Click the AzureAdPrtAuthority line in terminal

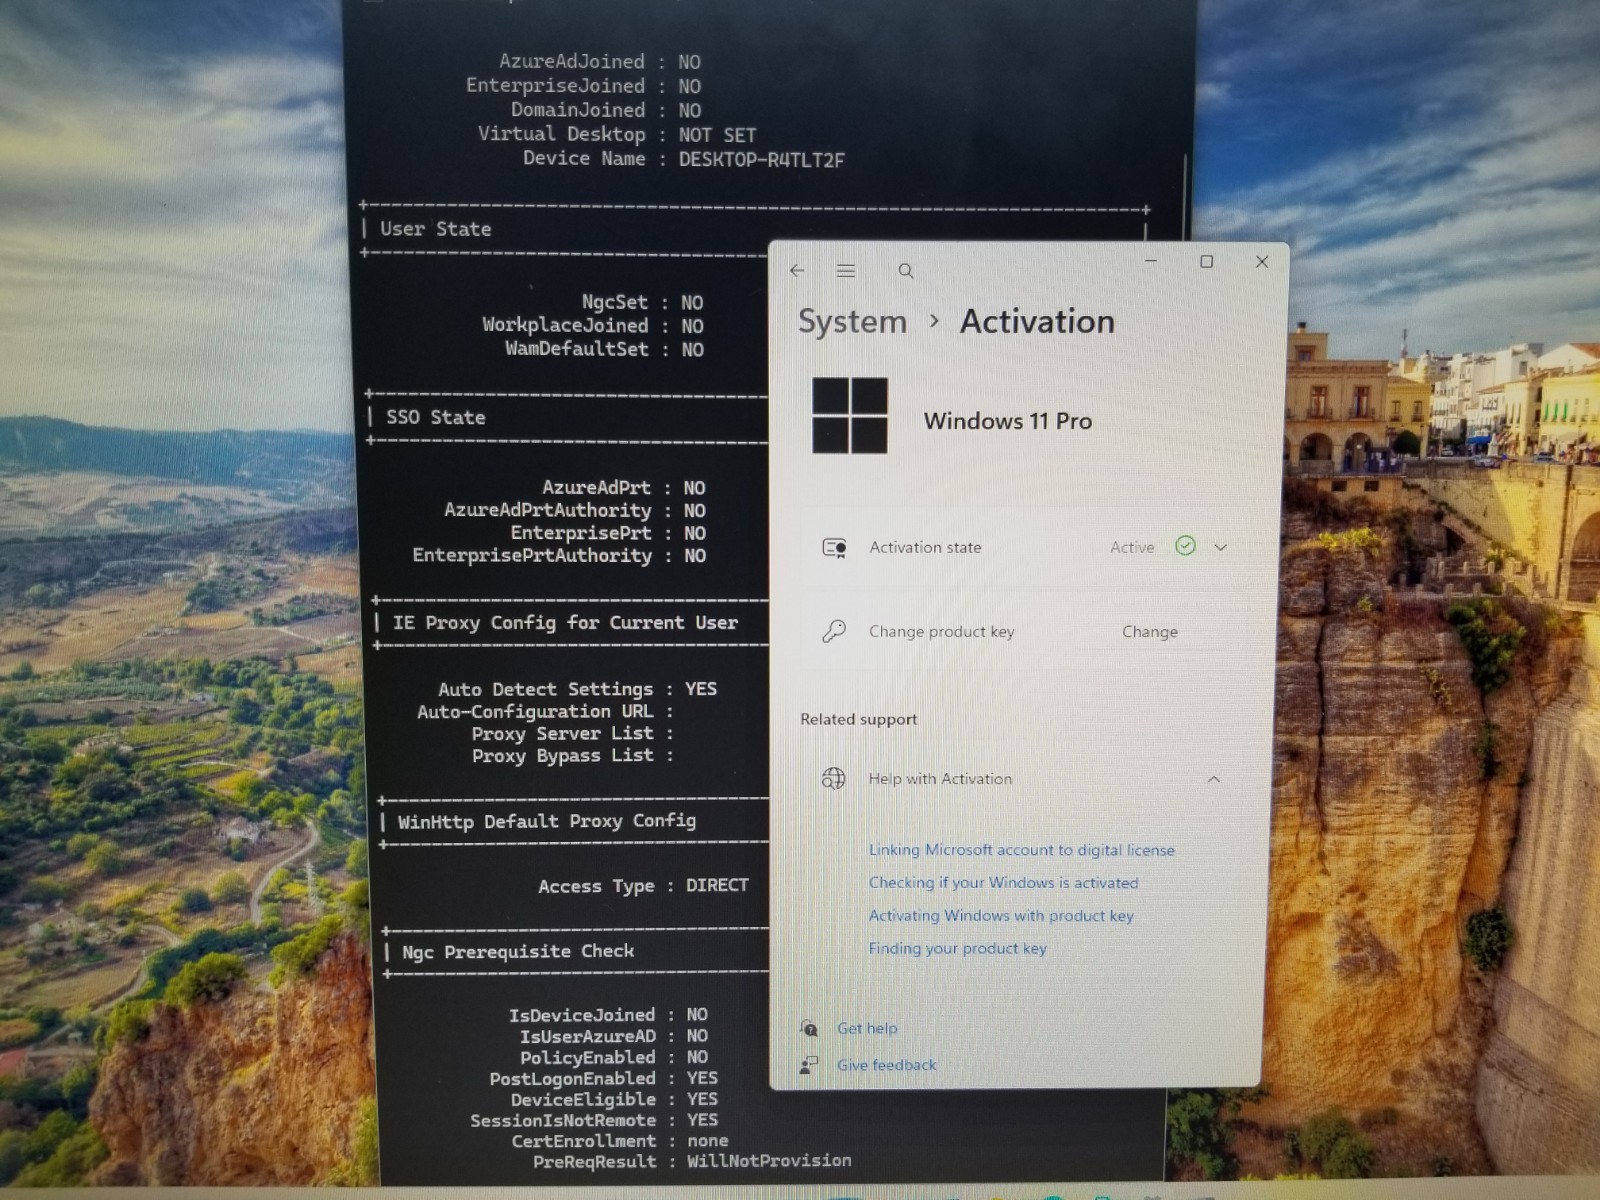pos(575,510)
